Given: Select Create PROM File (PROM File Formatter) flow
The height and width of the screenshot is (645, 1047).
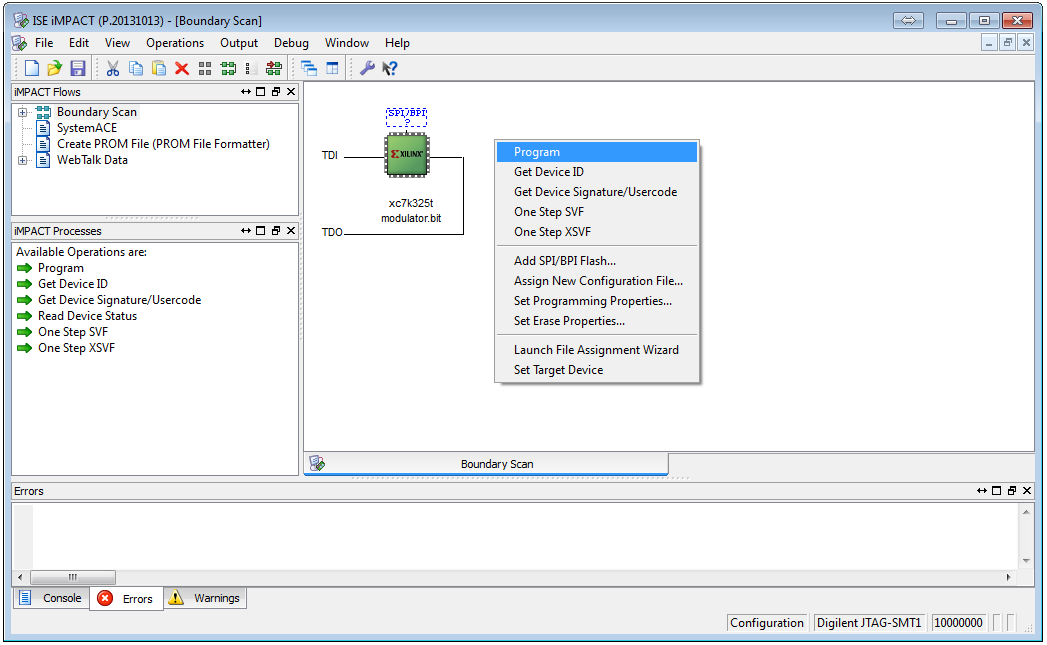Looking at the screenshot, I should [x=163, y=144].
